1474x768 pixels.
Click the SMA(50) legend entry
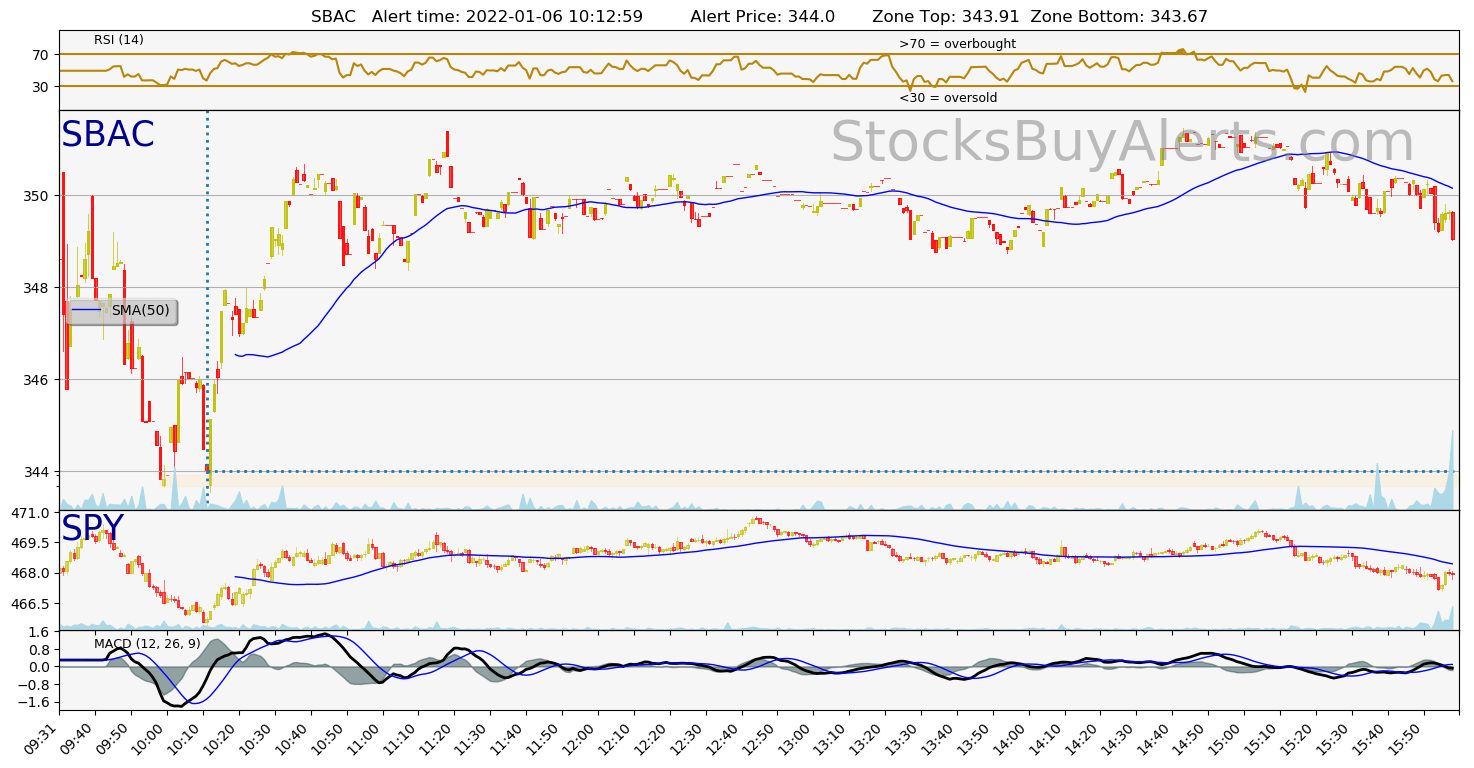tap(122, 311)
